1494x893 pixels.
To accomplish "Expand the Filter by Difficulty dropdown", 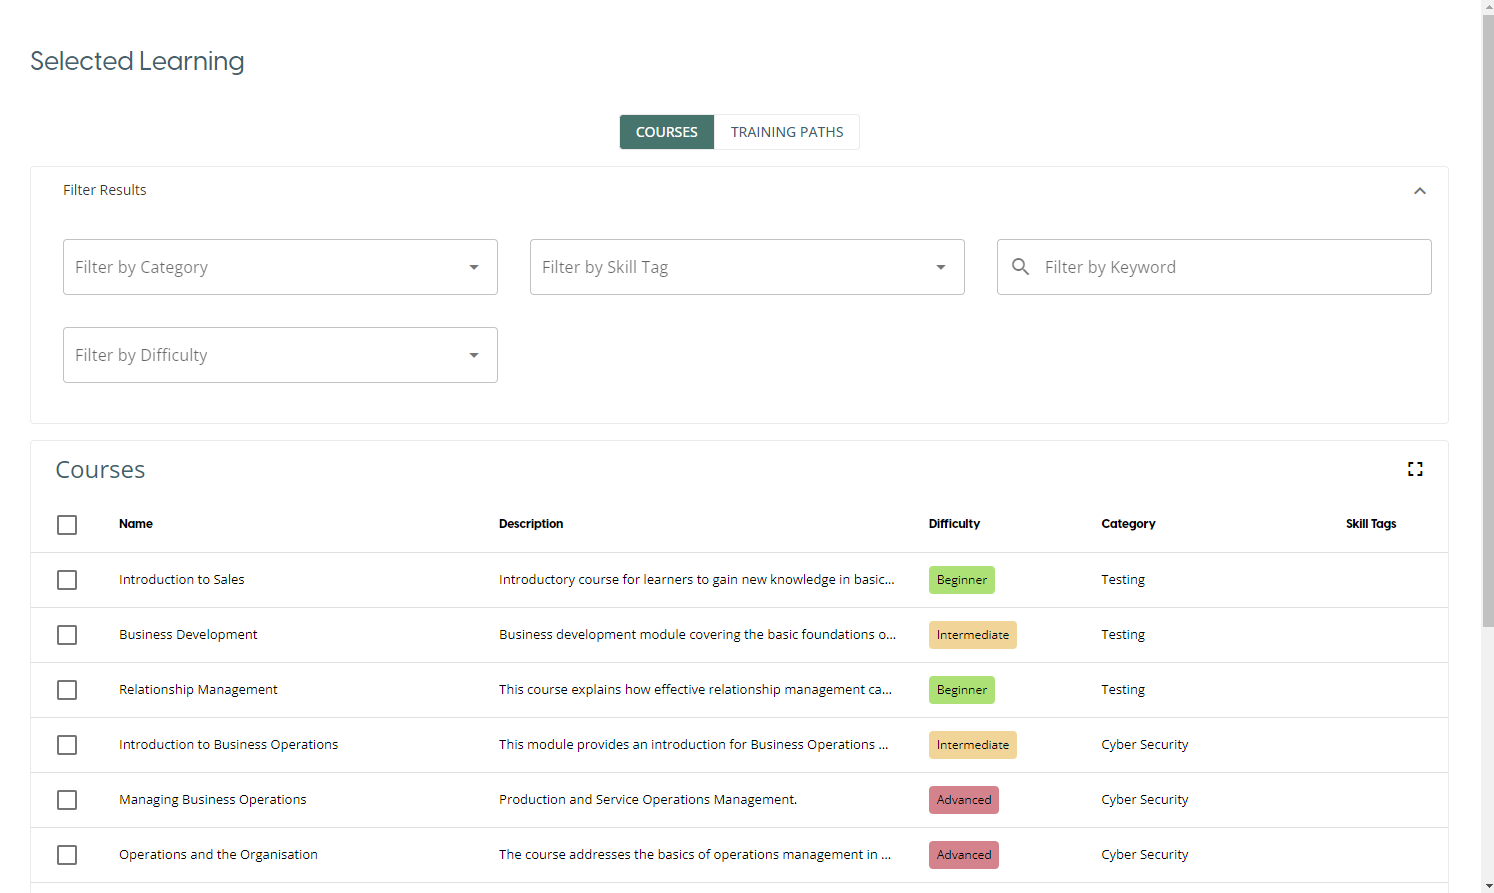I will pyautogui.click(x=280, y=355).
